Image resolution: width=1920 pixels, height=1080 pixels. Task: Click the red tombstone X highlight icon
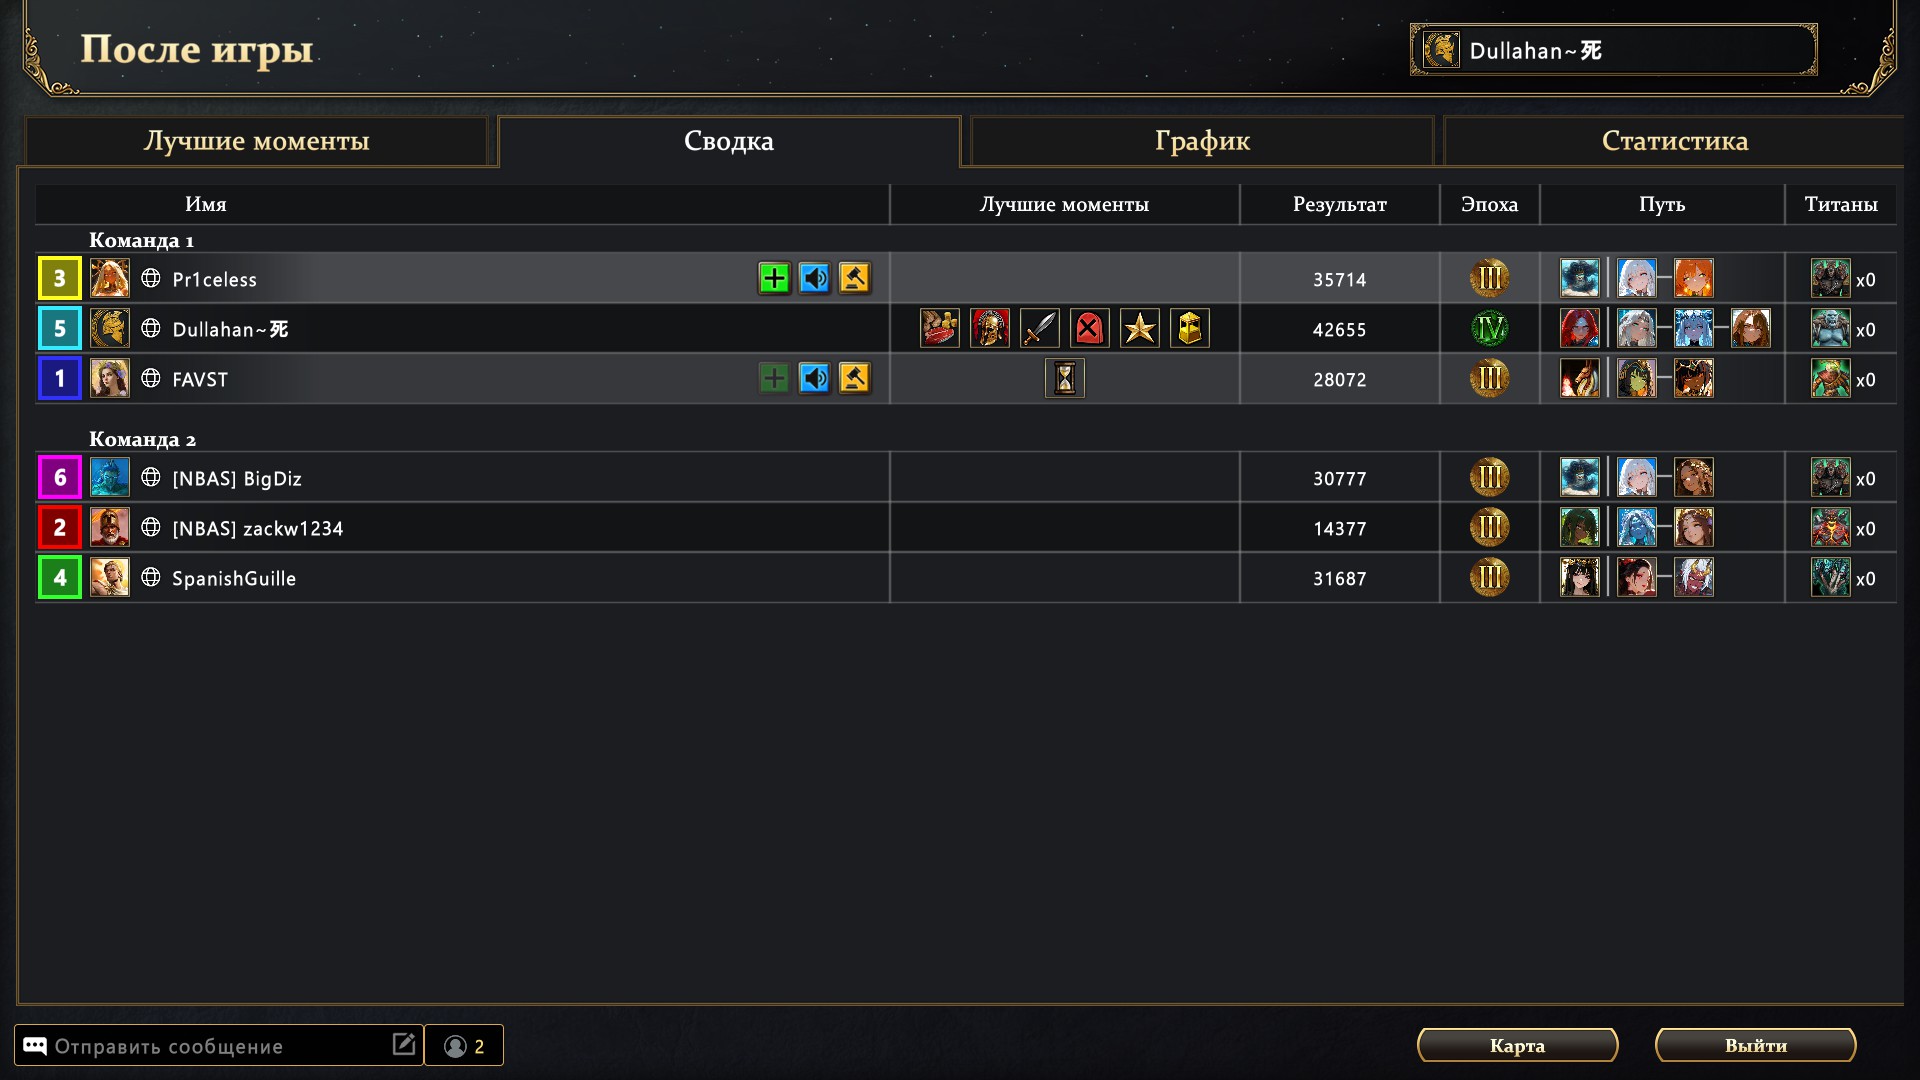(1089, 328)
